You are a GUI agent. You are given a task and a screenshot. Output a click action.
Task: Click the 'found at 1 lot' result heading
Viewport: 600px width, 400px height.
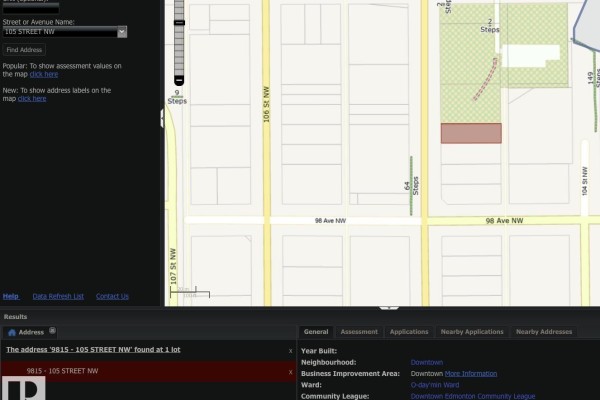pos(93,349)
